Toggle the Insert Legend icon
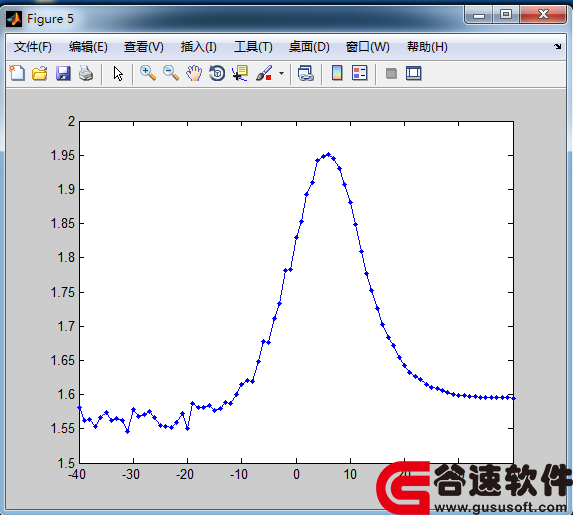Image resolution: width=573 pixels, height=515 pixels. (360, 73)
